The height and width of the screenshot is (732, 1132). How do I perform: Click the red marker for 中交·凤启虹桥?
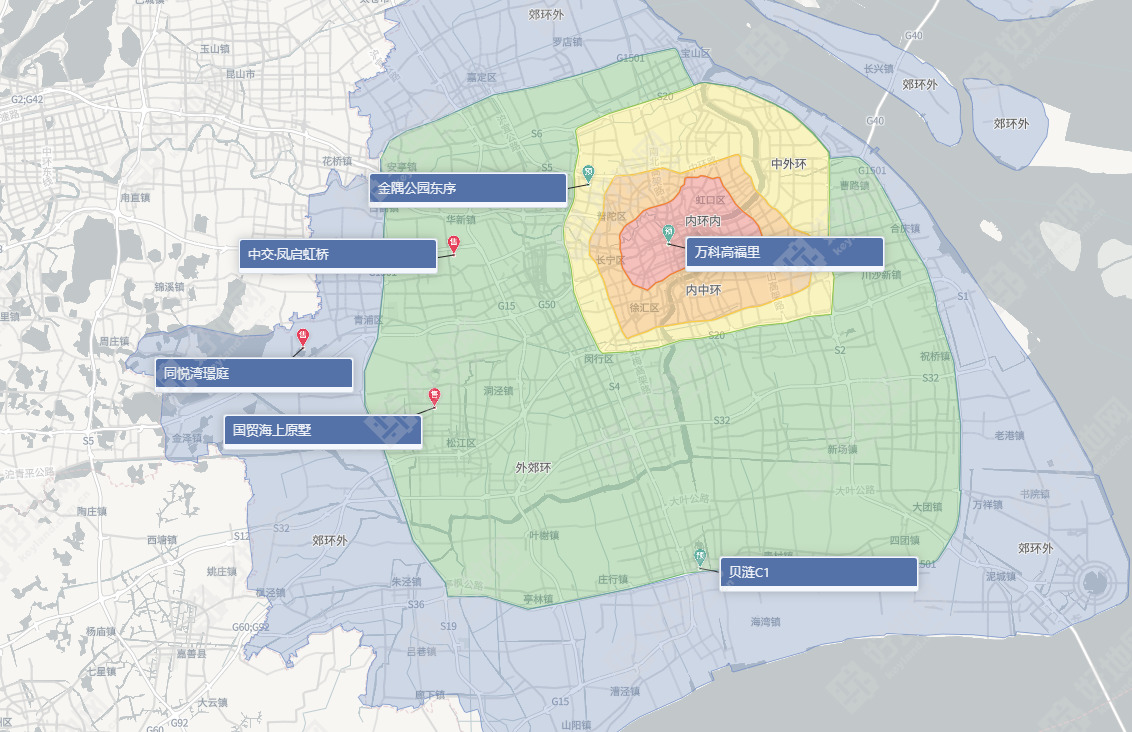tap(453, 243)
